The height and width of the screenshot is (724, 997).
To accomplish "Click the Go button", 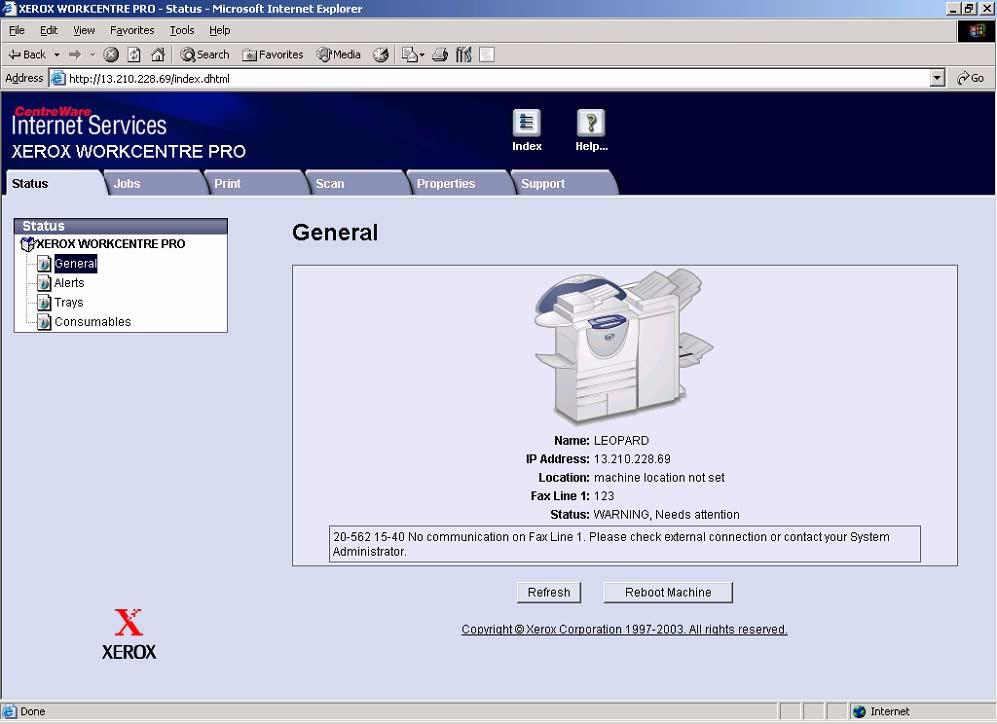I will coord(970,79).
